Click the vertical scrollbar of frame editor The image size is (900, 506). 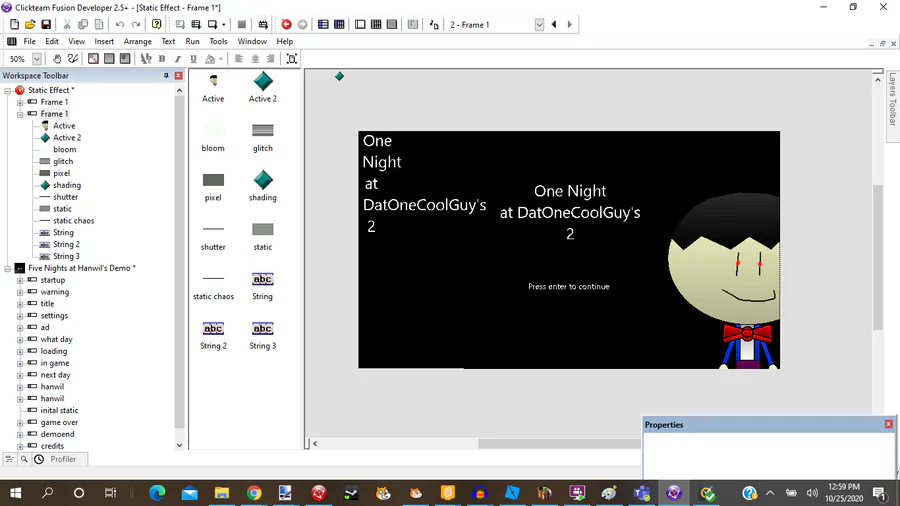point(878,257)
